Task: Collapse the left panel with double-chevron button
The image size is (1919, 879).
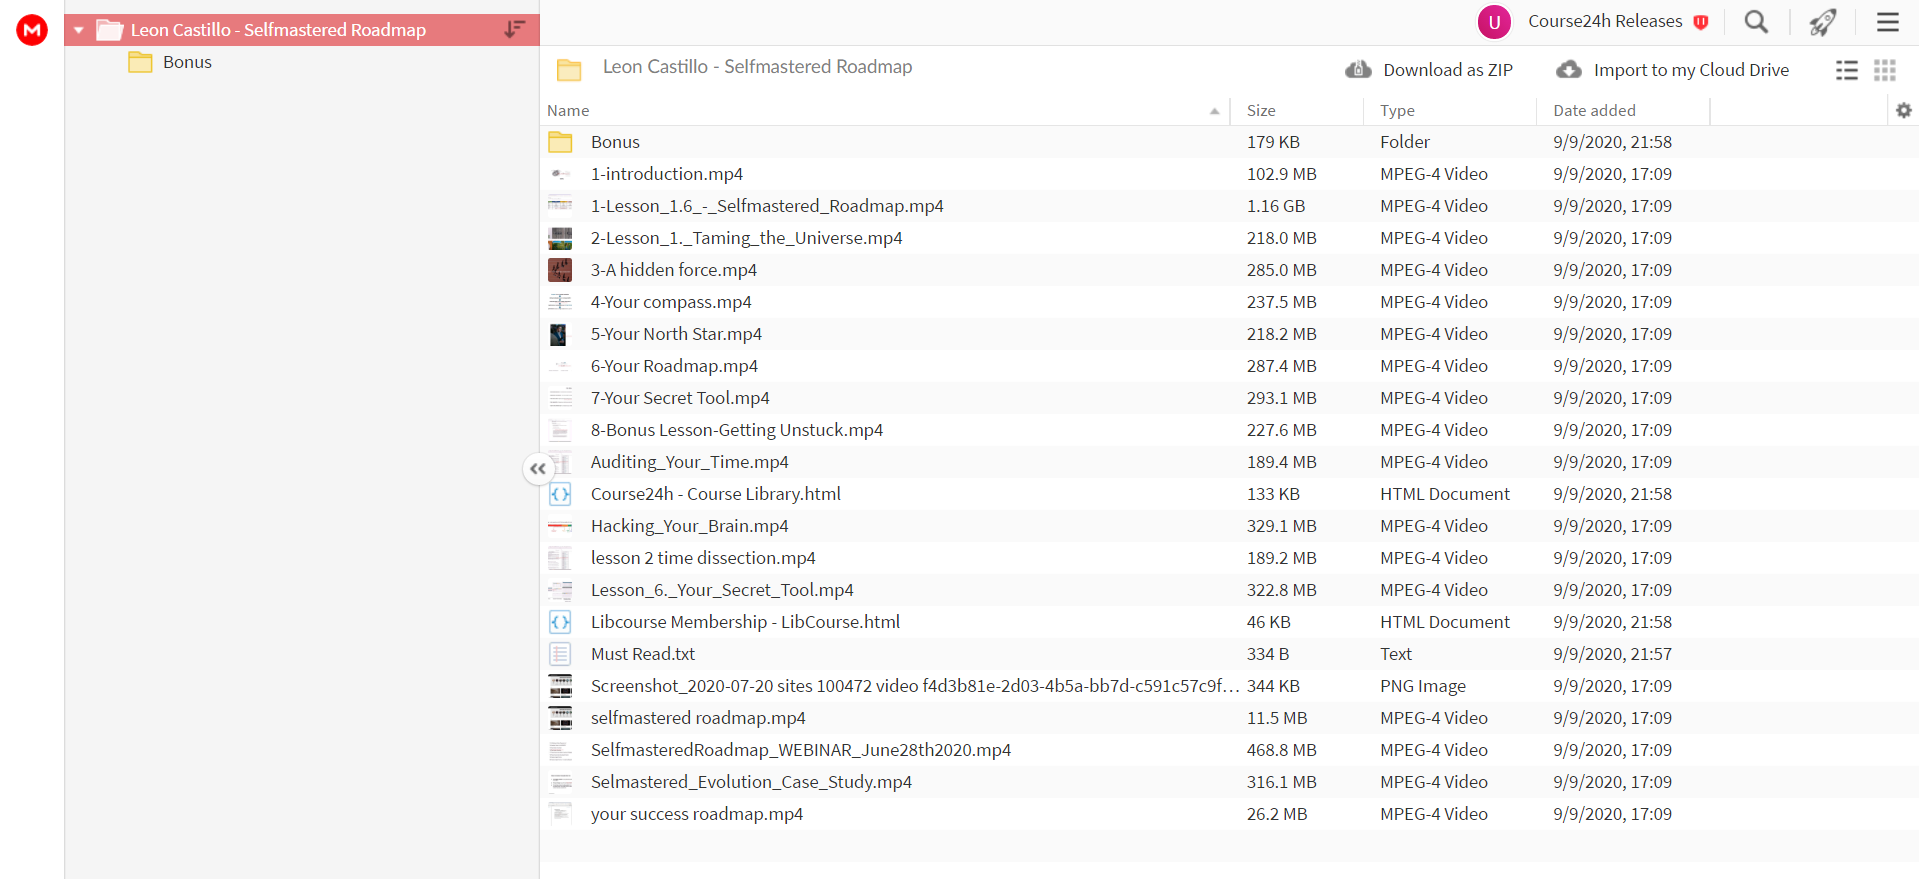Action: tap(538, 468)
